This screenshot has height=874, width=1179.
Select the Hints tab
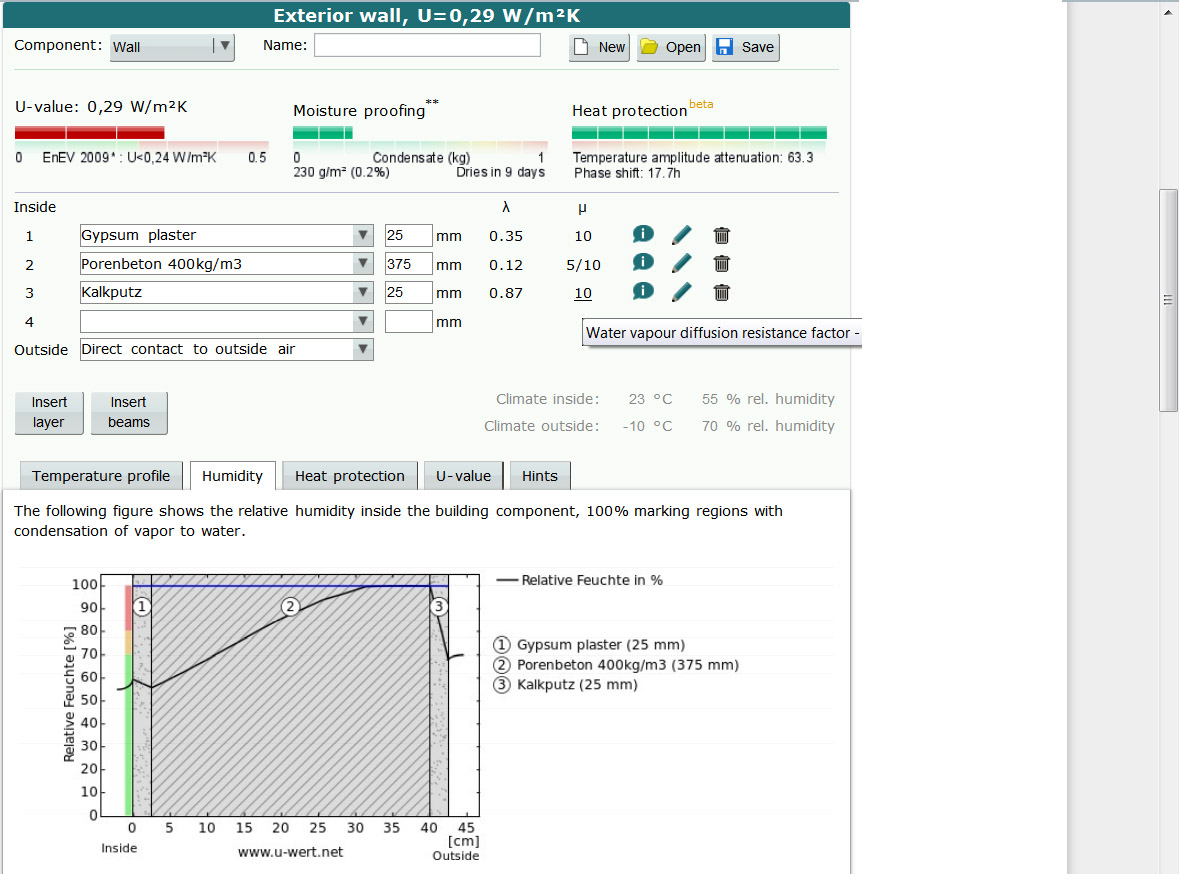[x=539, y=476]
